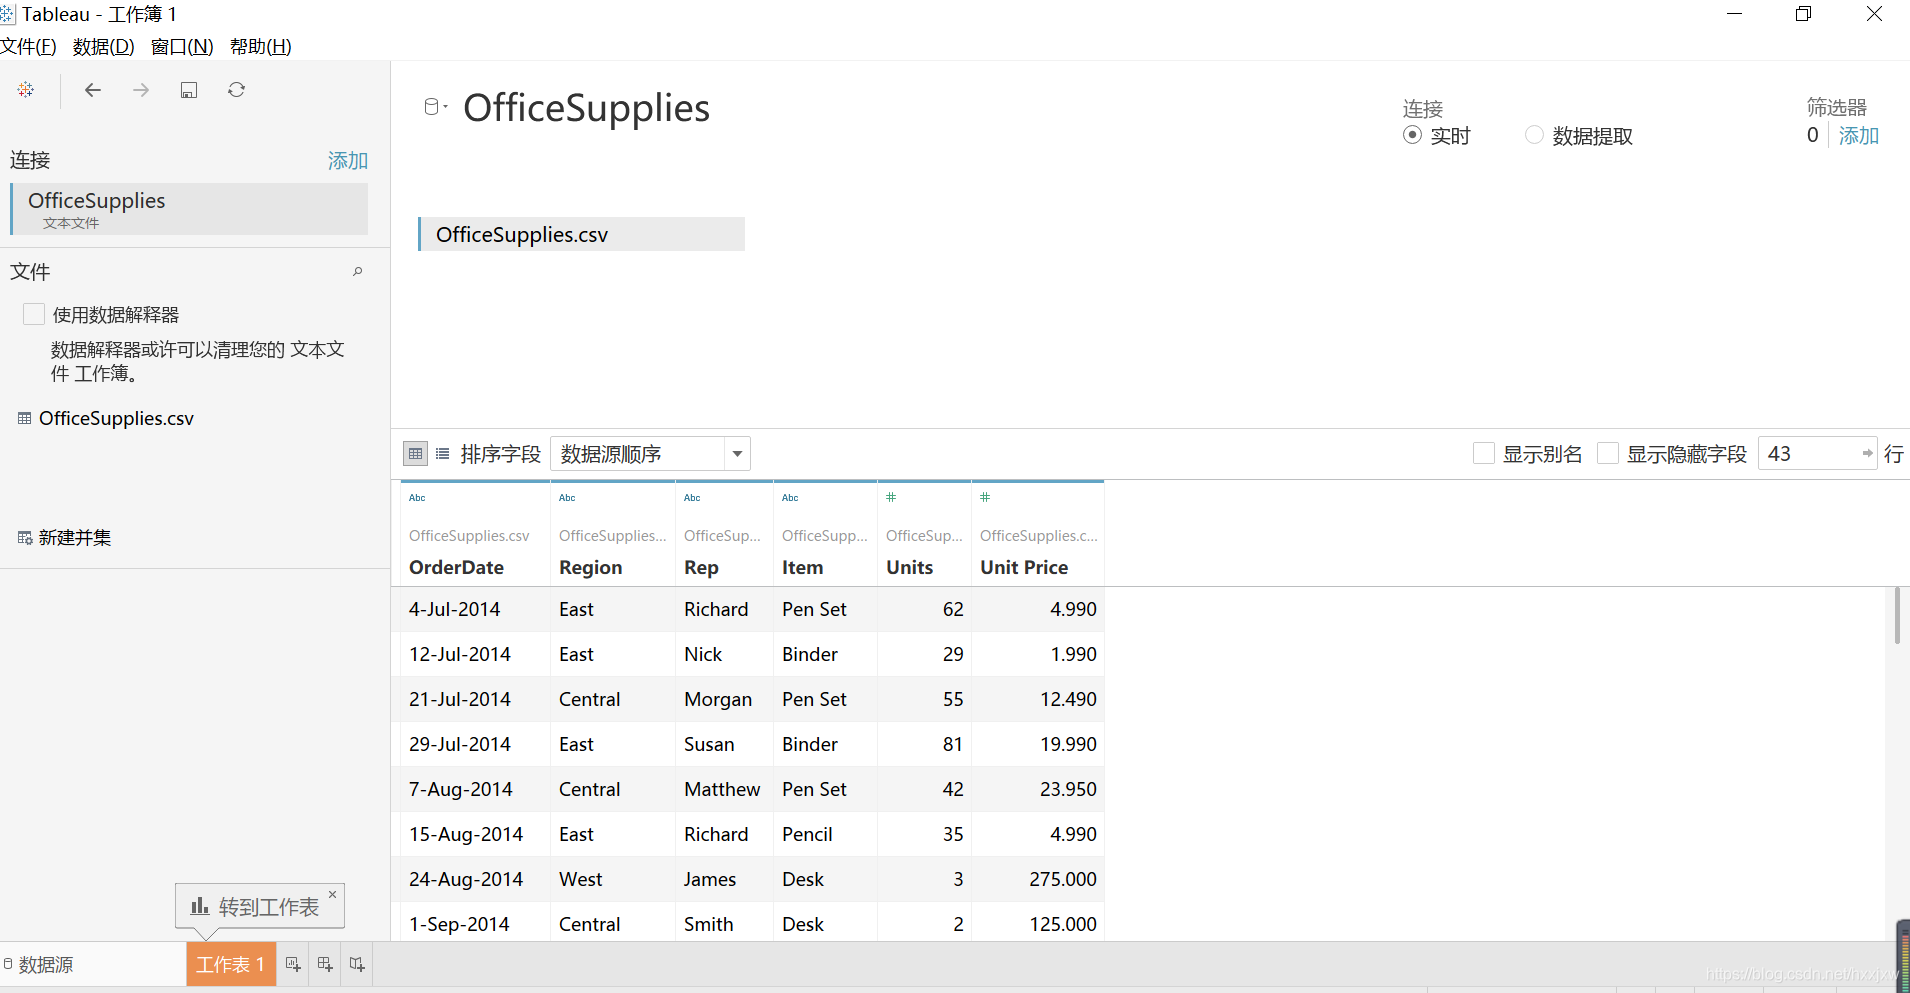Viewport: 1910px width, 993px height.
Task: Select the 实时 live connection radio
Action: click(1412, 135)
